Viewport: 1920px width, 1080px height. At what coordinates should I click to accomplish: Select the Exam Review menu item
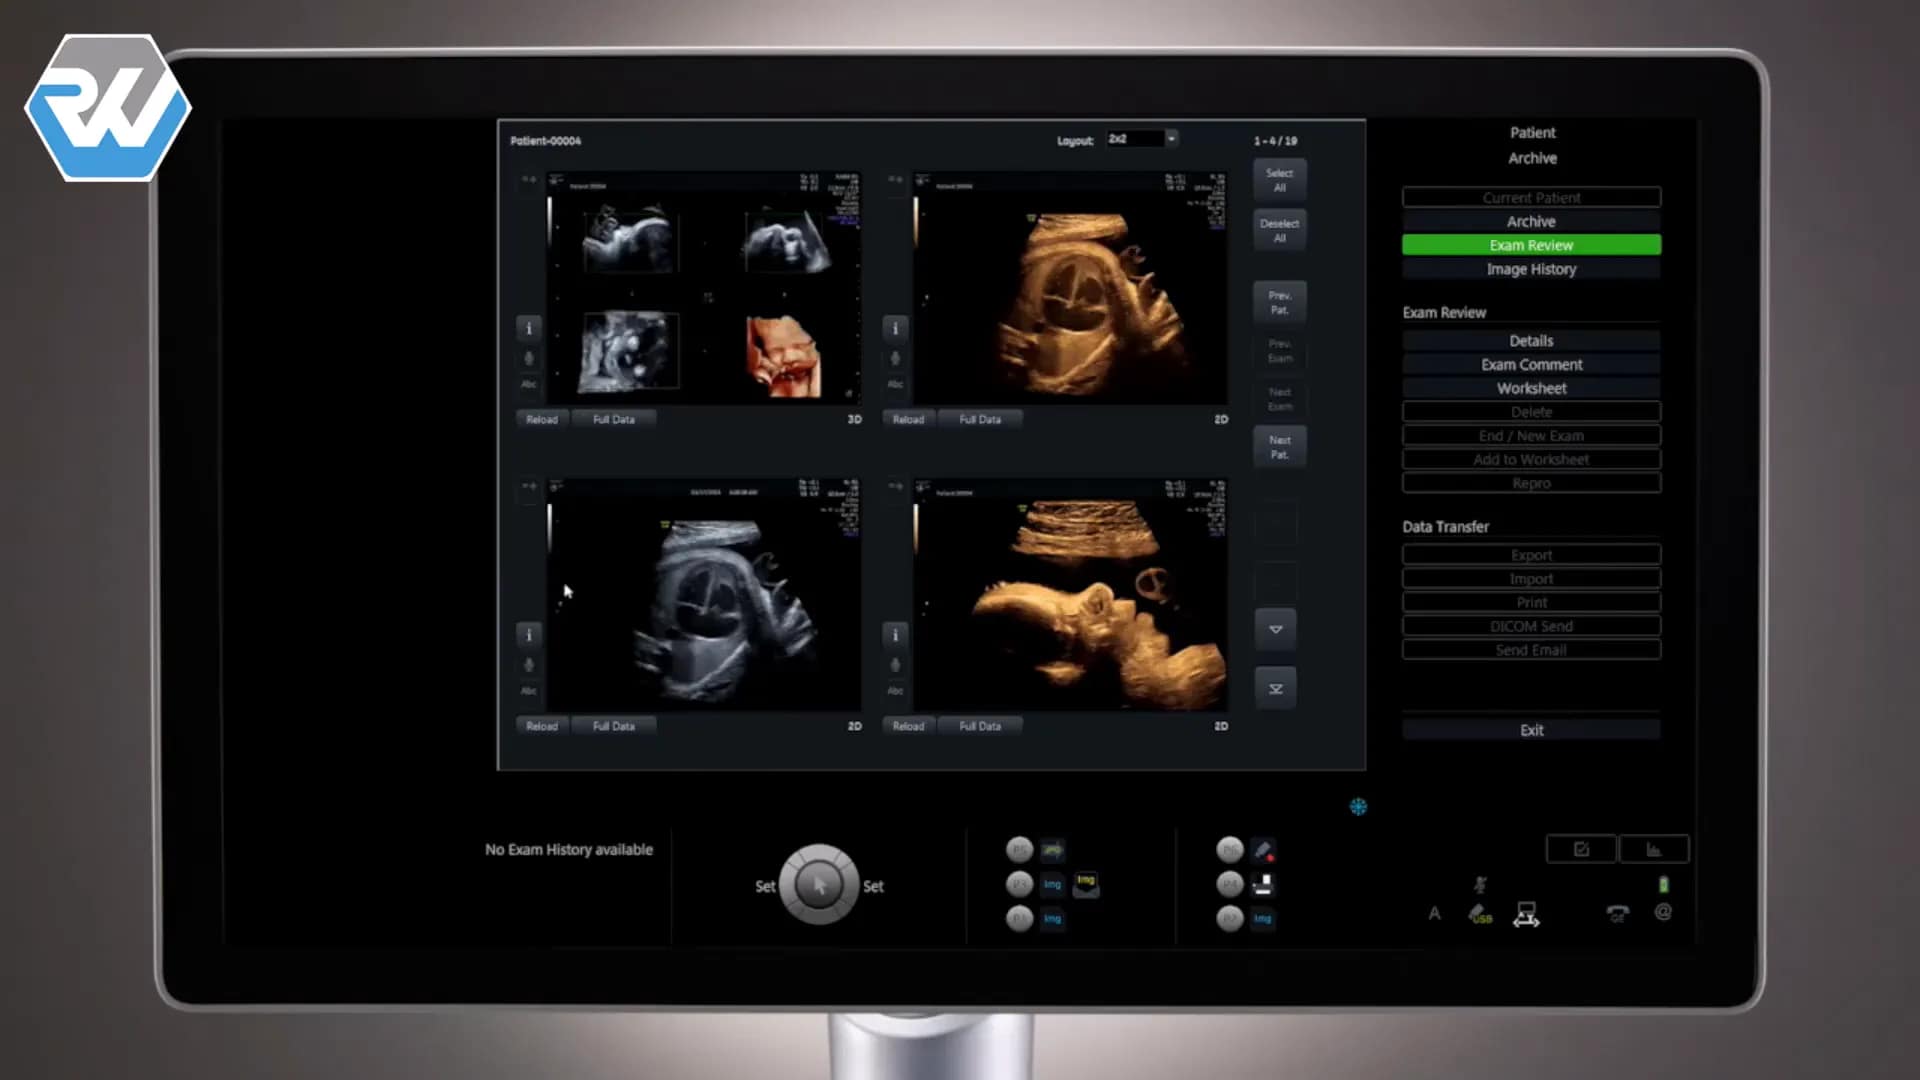(1531, 245)
